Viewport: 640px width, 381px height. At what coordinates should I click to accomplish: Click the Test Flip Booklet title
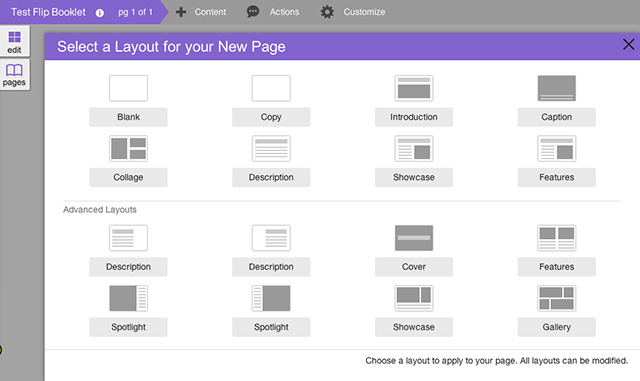click(x=48, y=12)
